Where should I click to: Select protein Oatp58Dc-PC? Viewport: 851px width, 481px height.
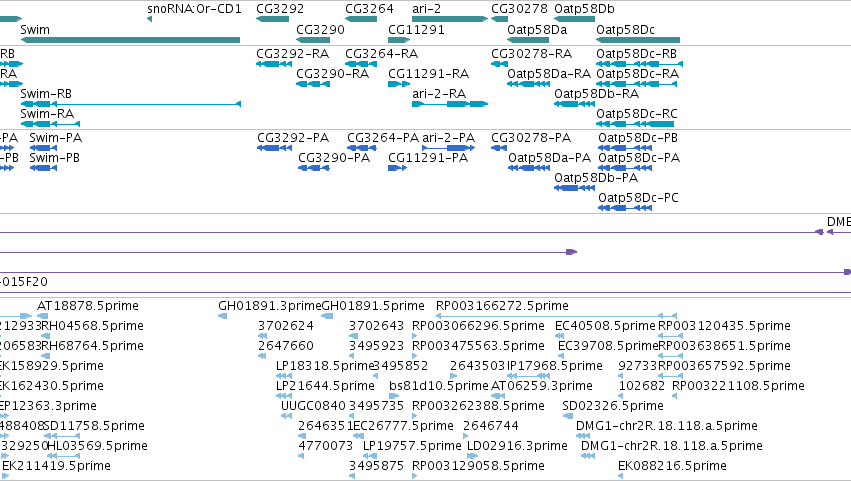click(x=625, y=208)
